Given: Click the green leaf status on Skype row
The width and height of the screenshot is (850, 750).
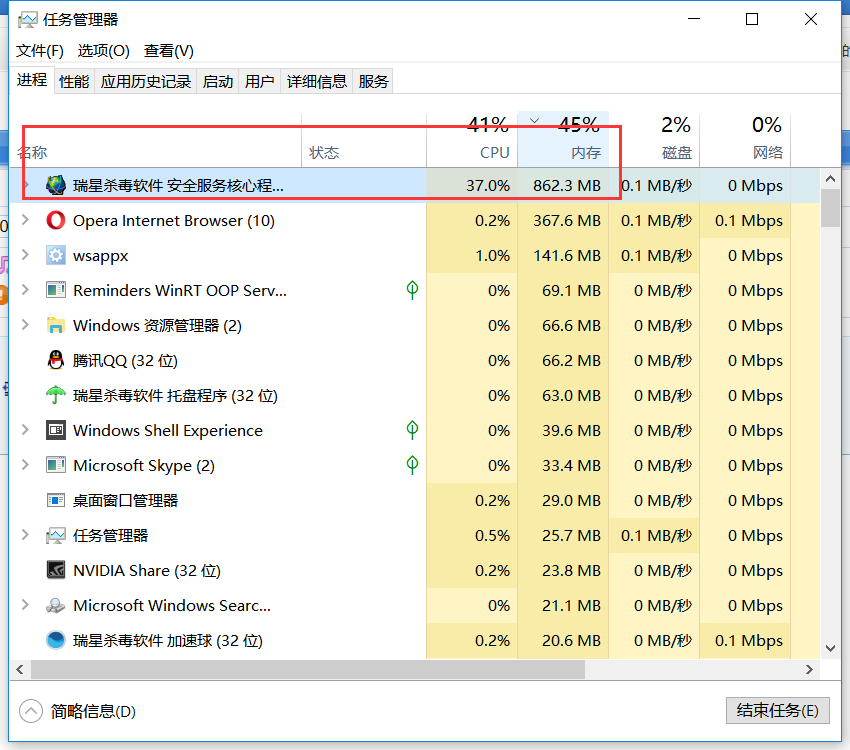Looking at the screenshot, I should [x=413, y=465].
